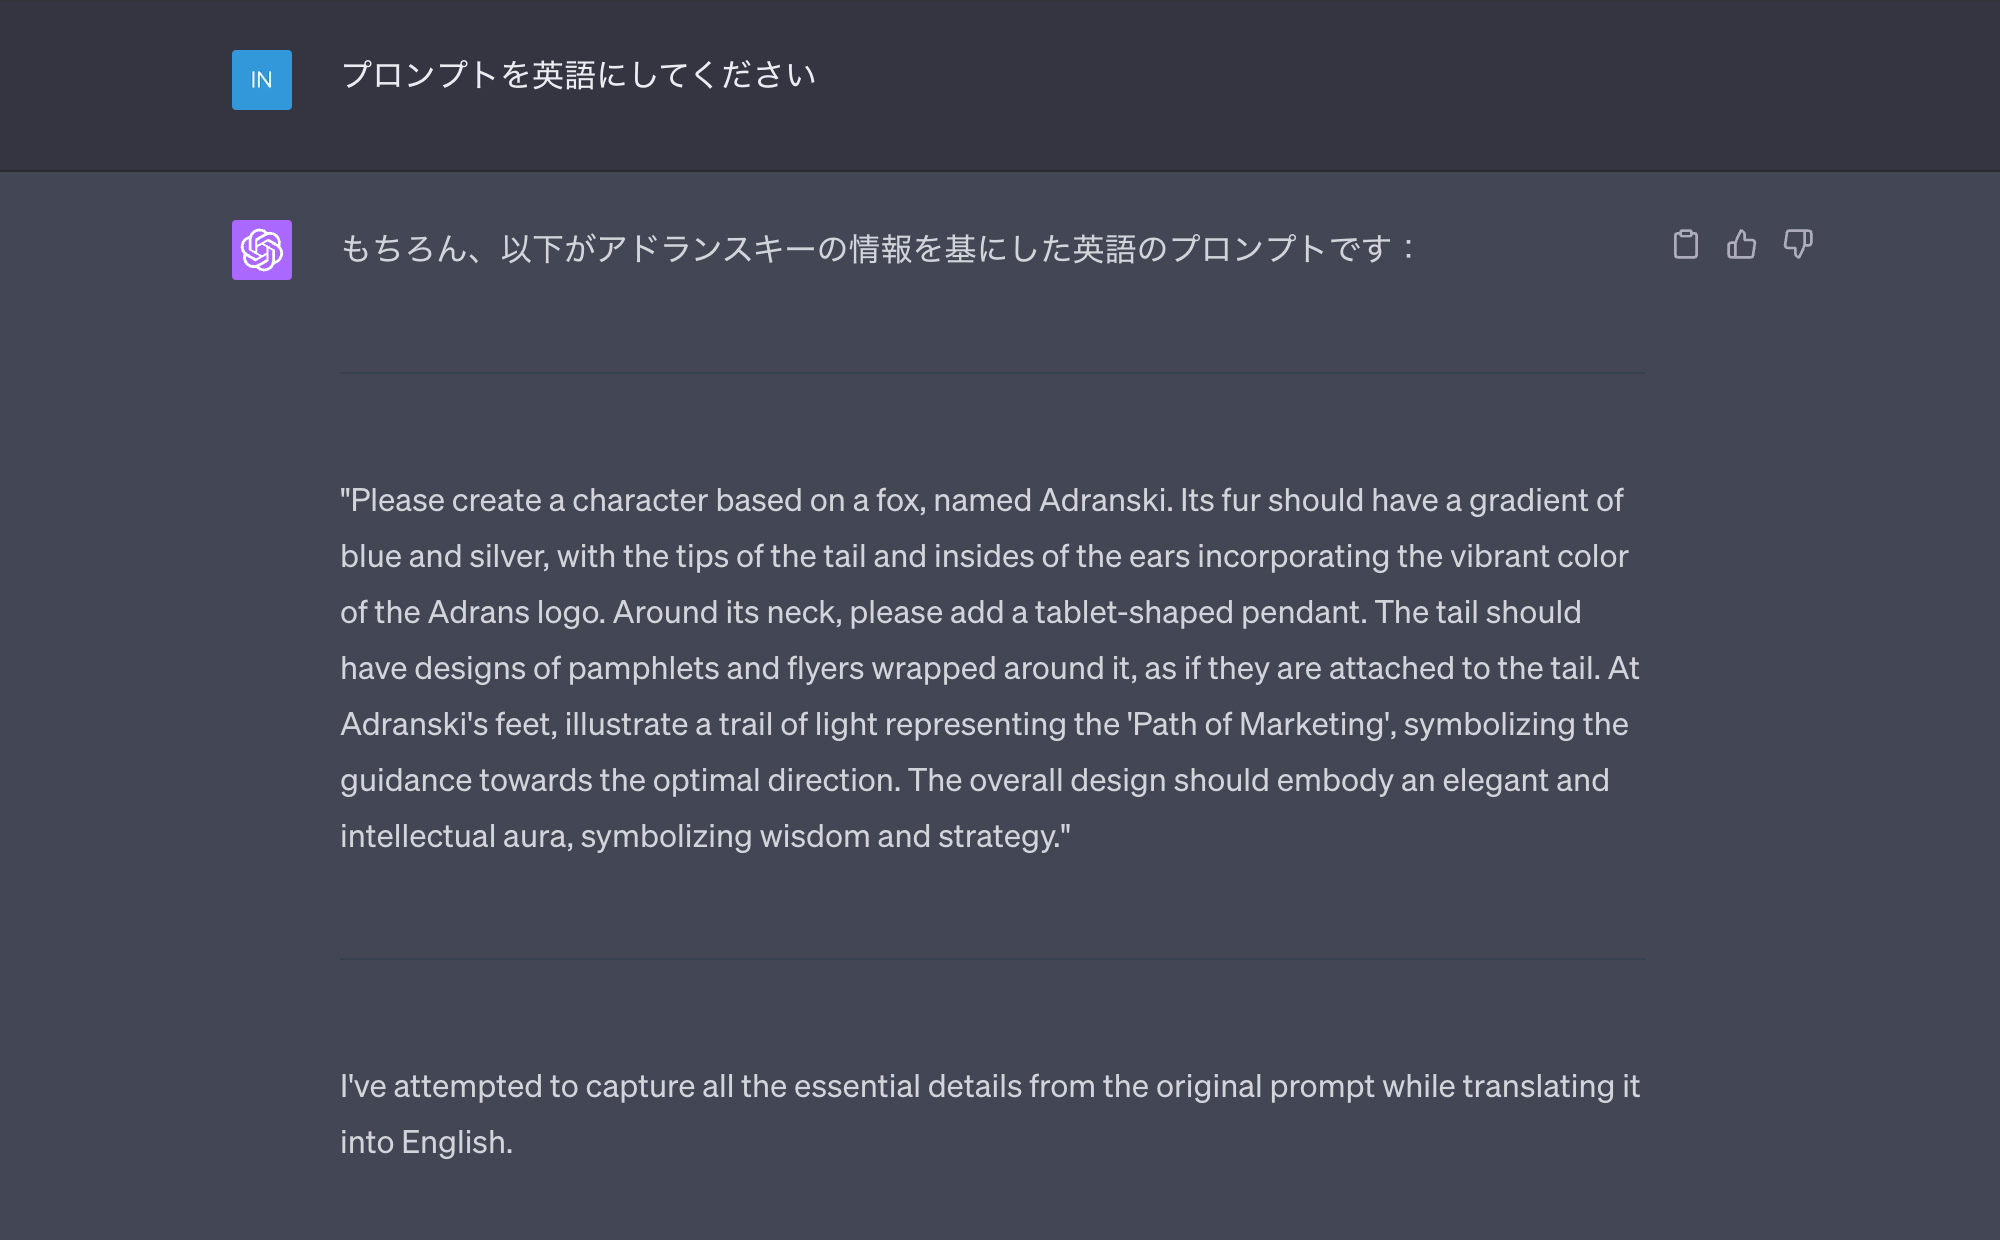Click the thumbs down icon
The image size is (2000, 1240).
point(1797,245)
